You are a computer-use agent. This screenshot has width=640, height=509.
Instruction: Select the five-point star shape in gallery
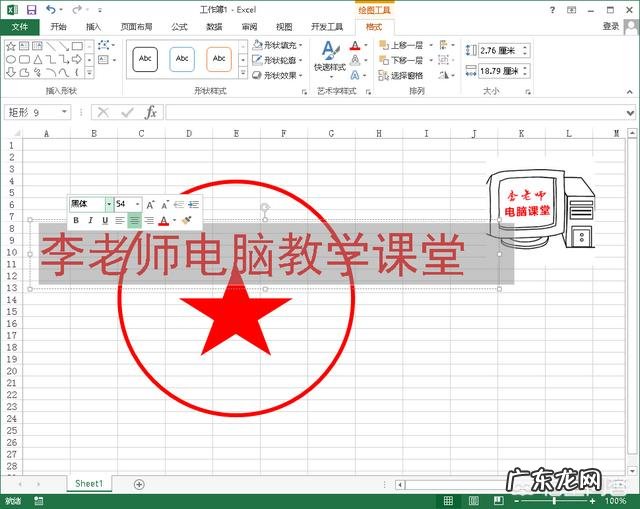(x=11, y=46)
